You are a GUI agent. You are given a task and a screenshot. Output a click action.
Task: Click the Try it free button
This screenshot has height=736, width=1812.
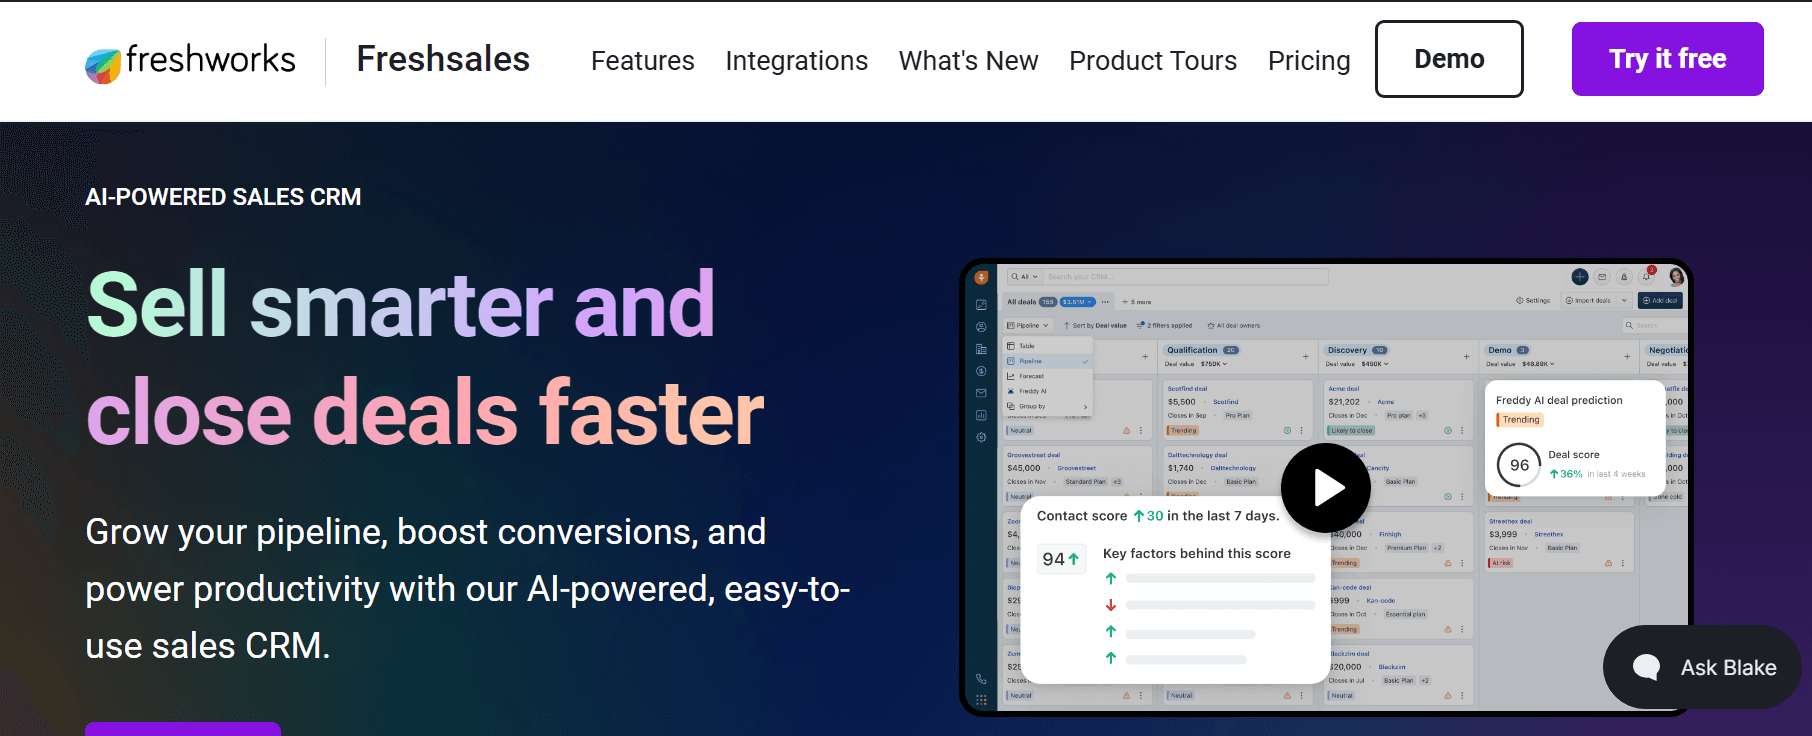click(1667, 59)
